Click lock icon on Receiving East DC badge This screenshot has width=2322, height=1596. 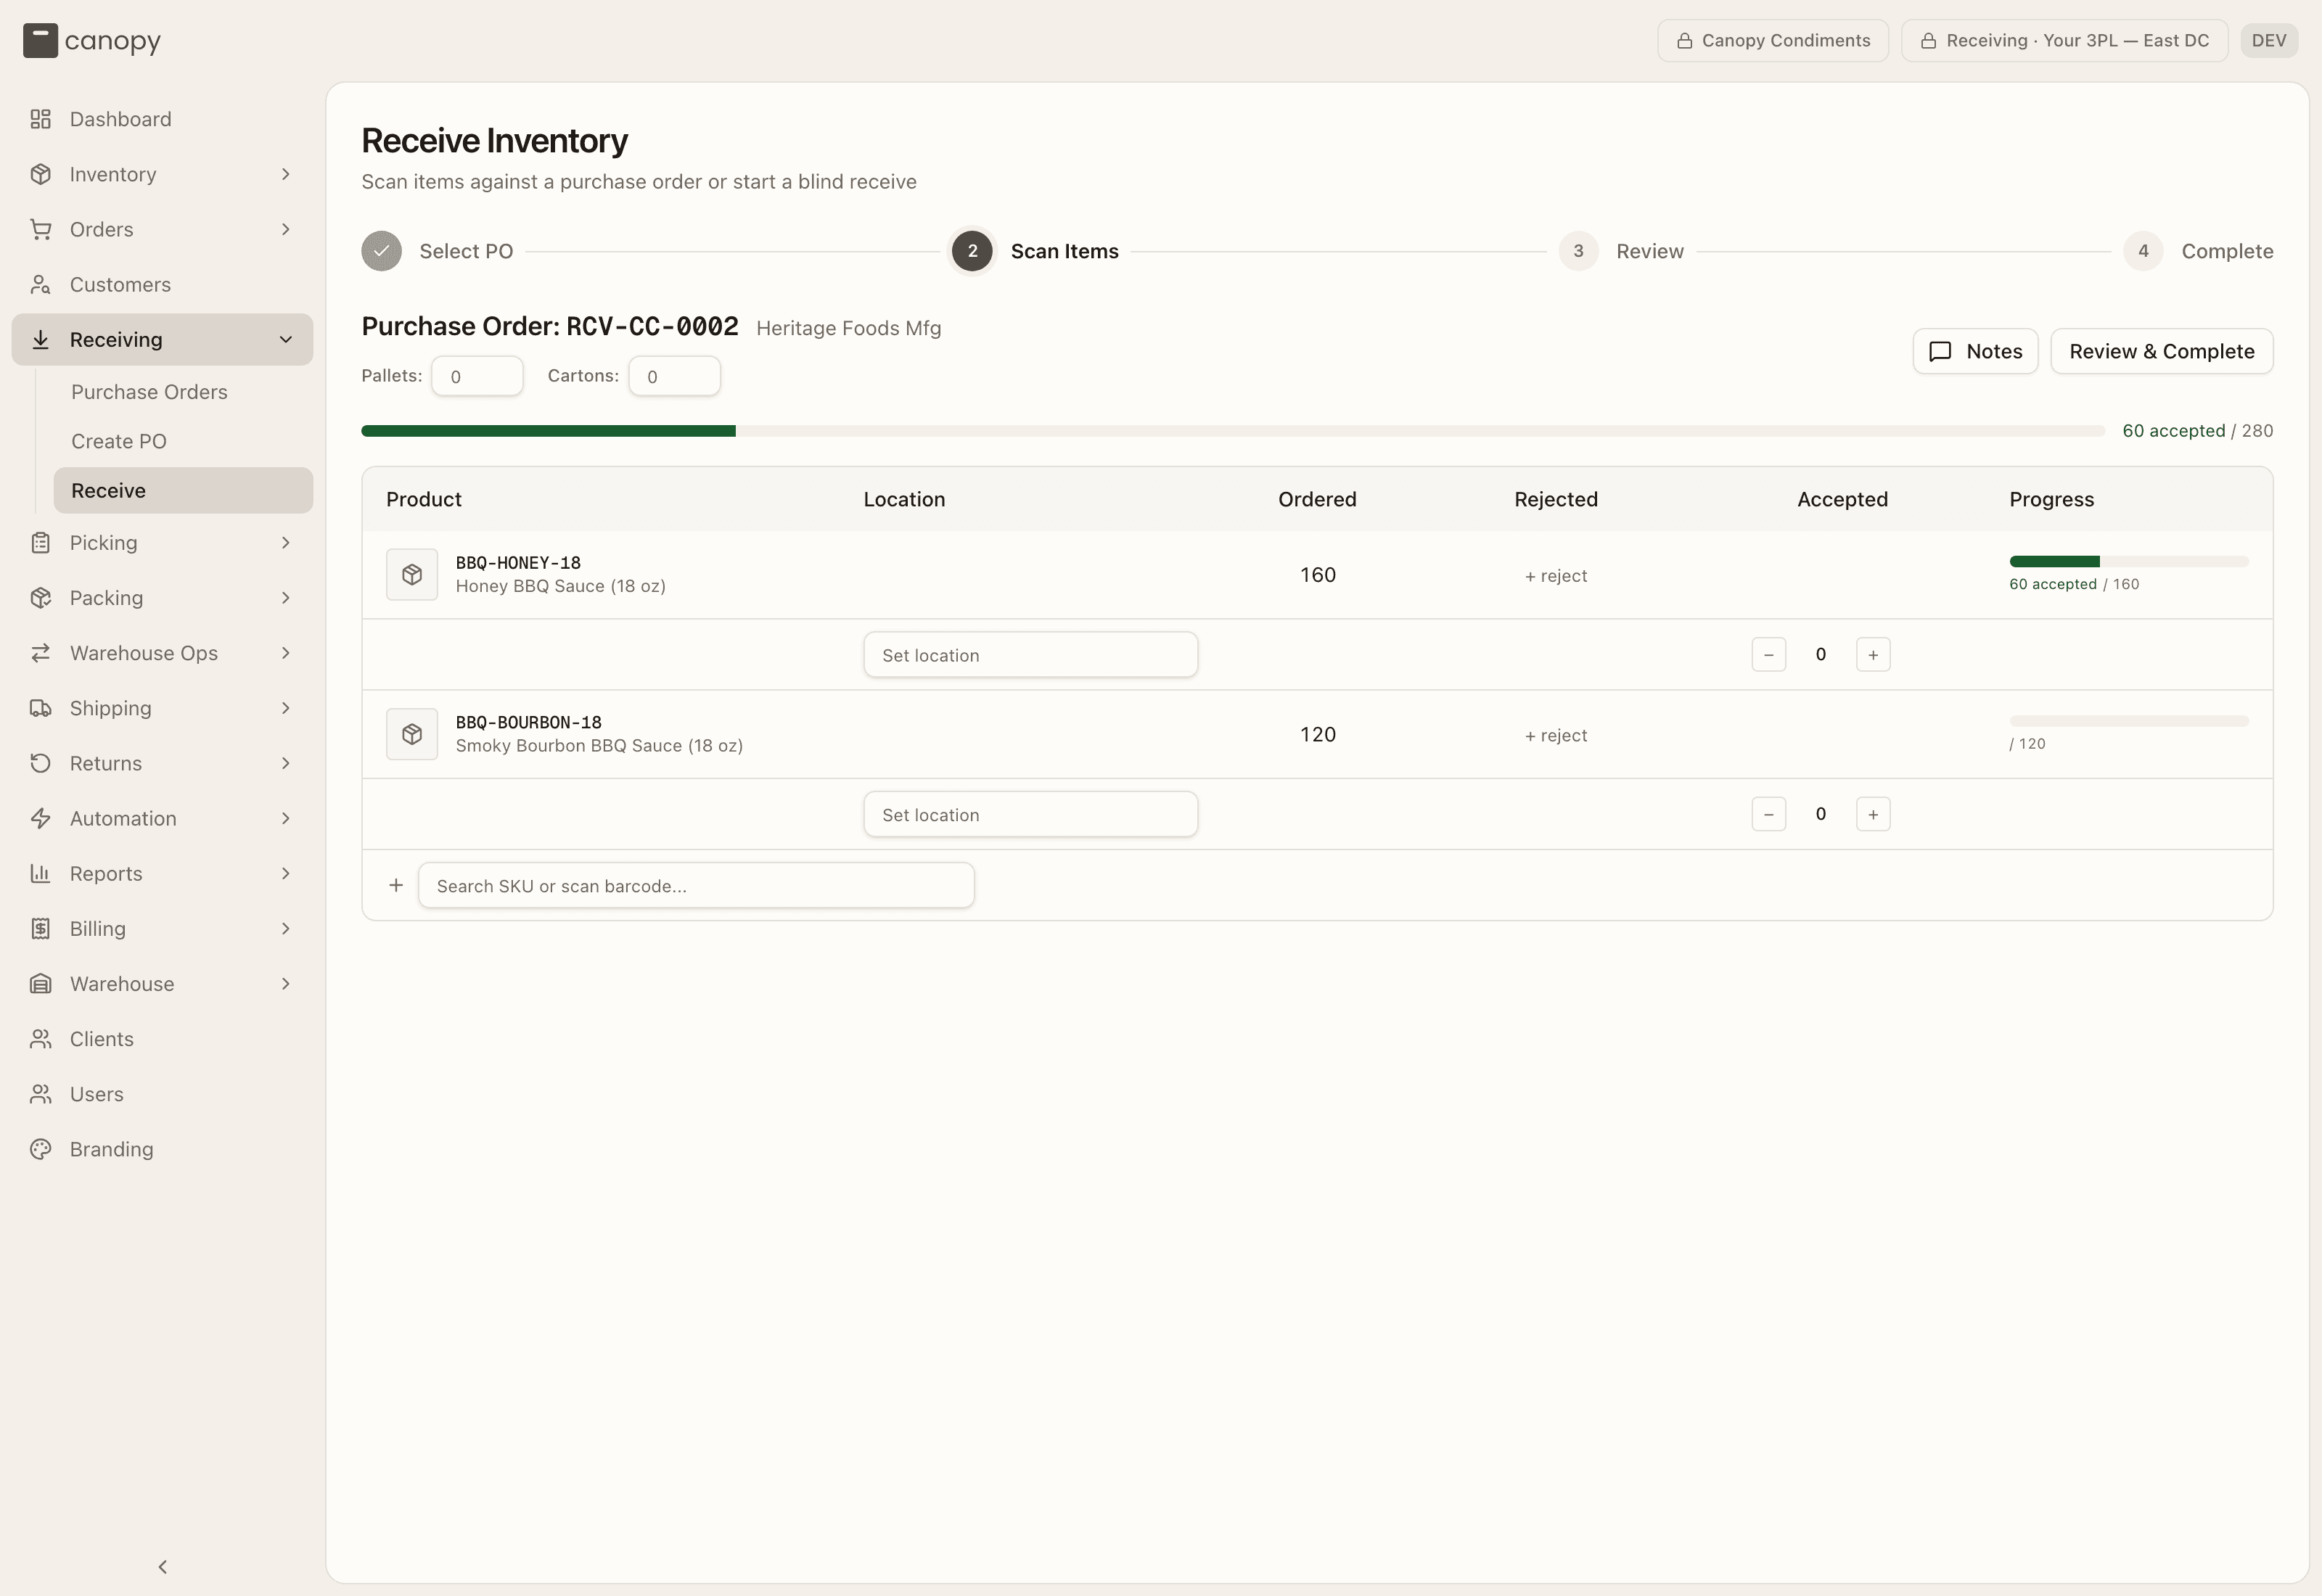point(1928,41)
